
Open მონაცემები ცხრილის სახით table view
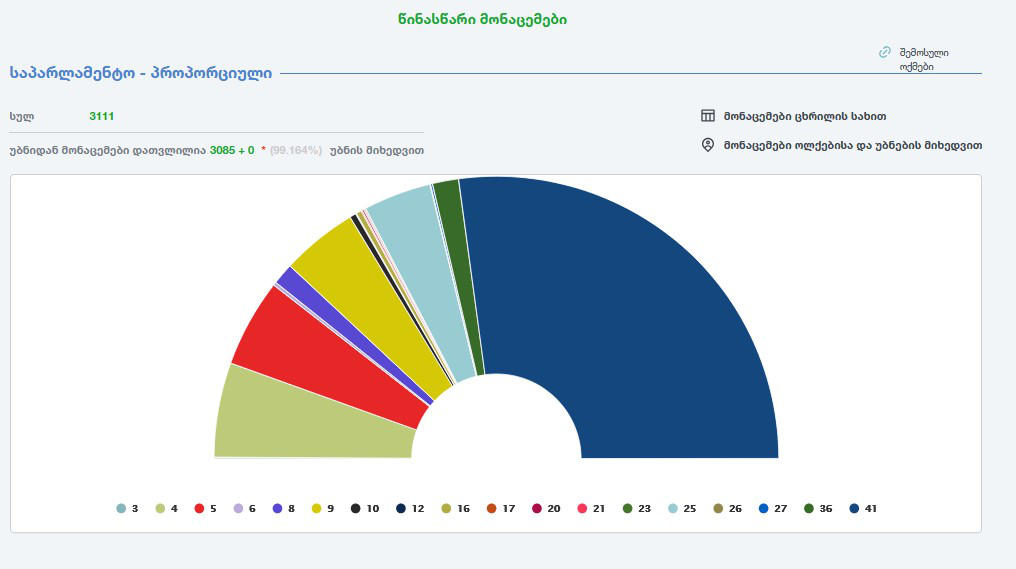(x=804, y=115)
